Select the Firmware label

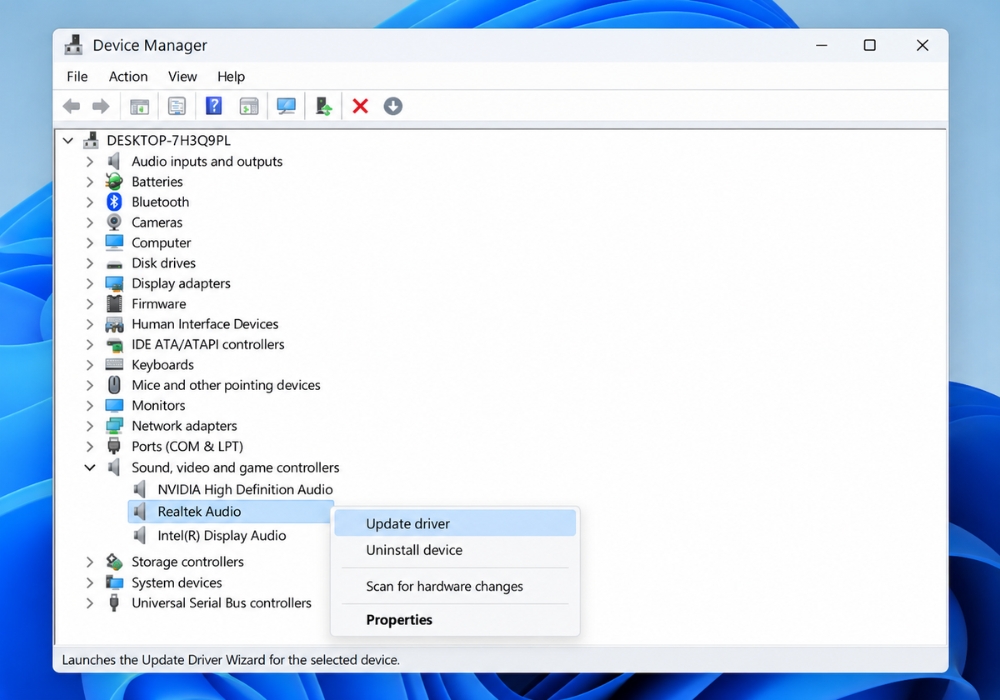[159, 304]
